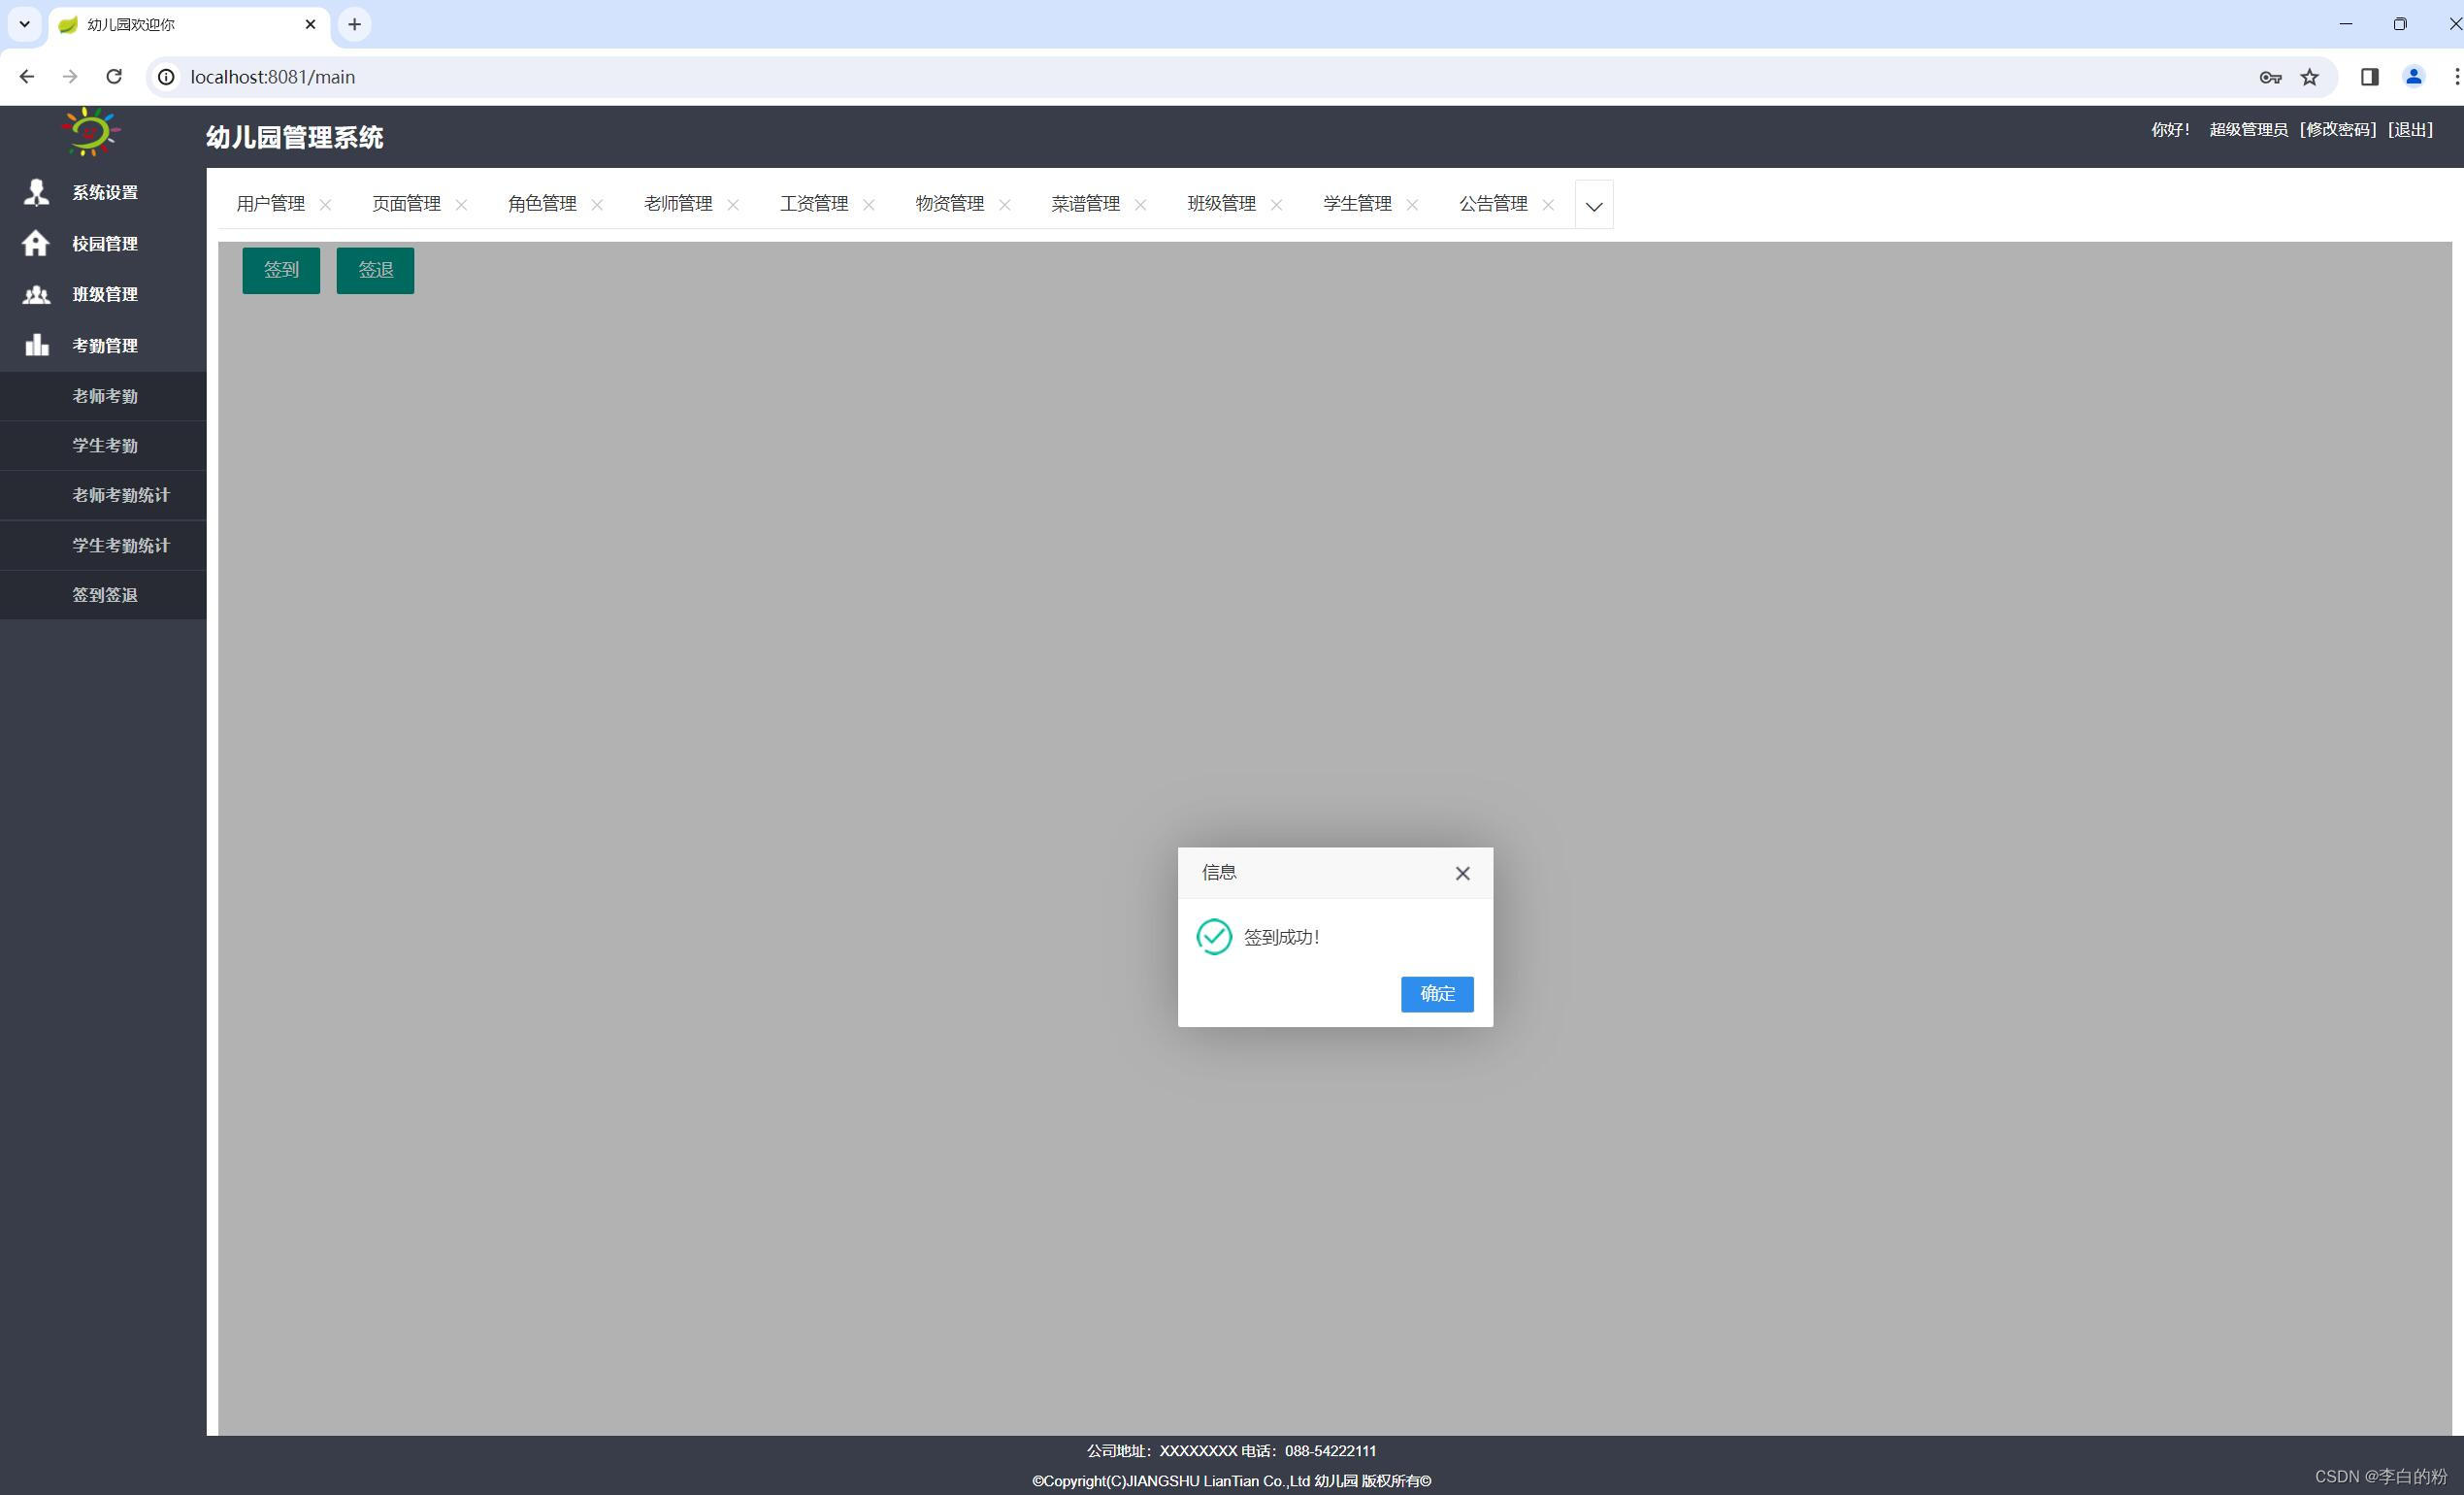The height and width of the screenshot is (1495, 2464).
Task: Click the 系统设置 user icon
Action: point(37,192)
